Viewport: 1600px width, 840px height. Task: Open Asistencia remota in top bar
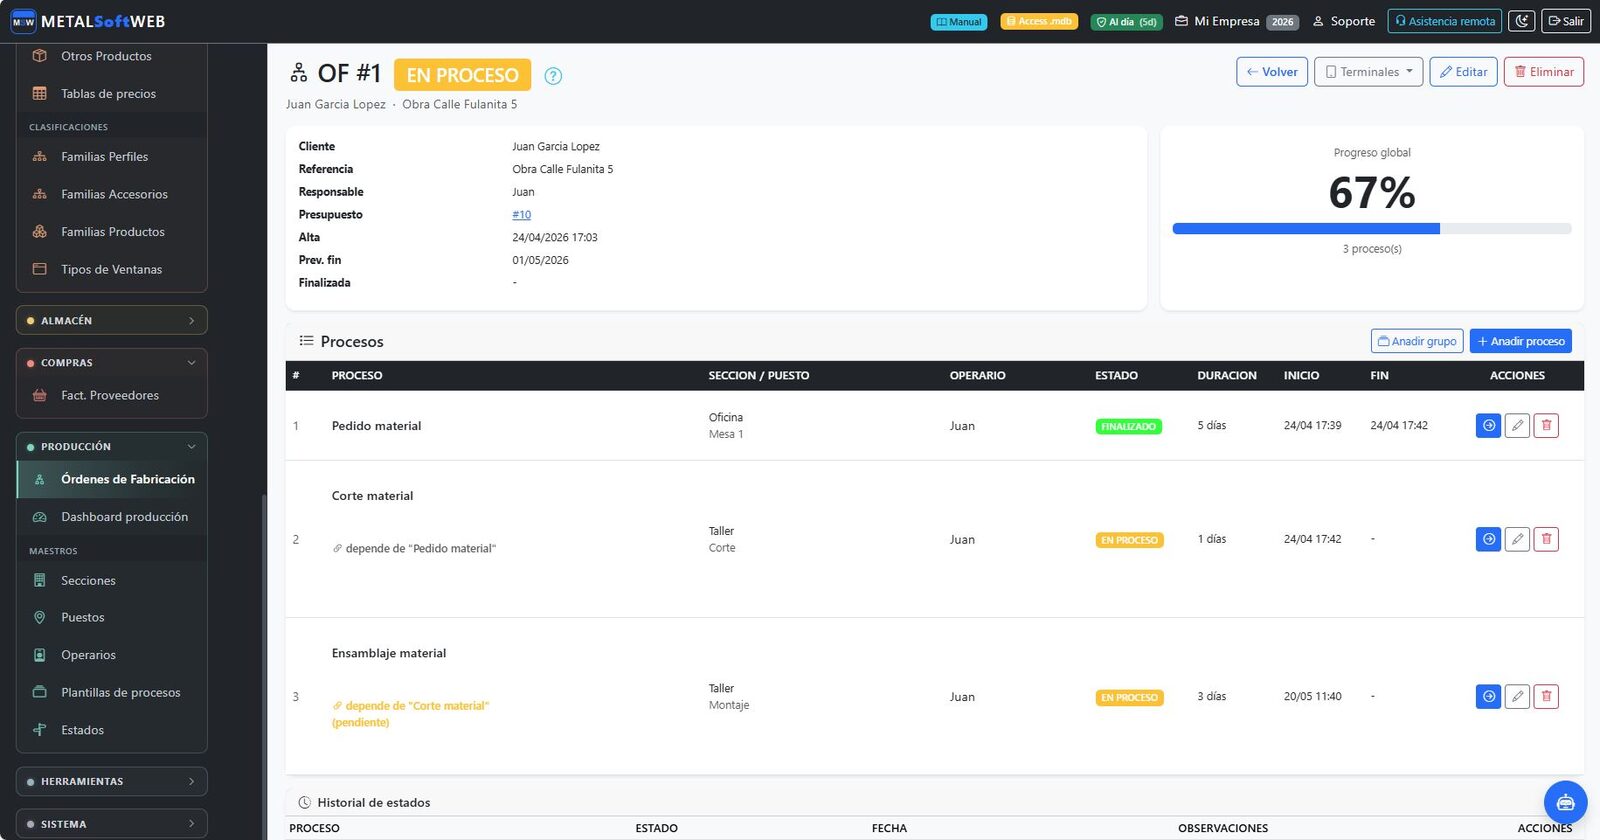(1445, 21)
